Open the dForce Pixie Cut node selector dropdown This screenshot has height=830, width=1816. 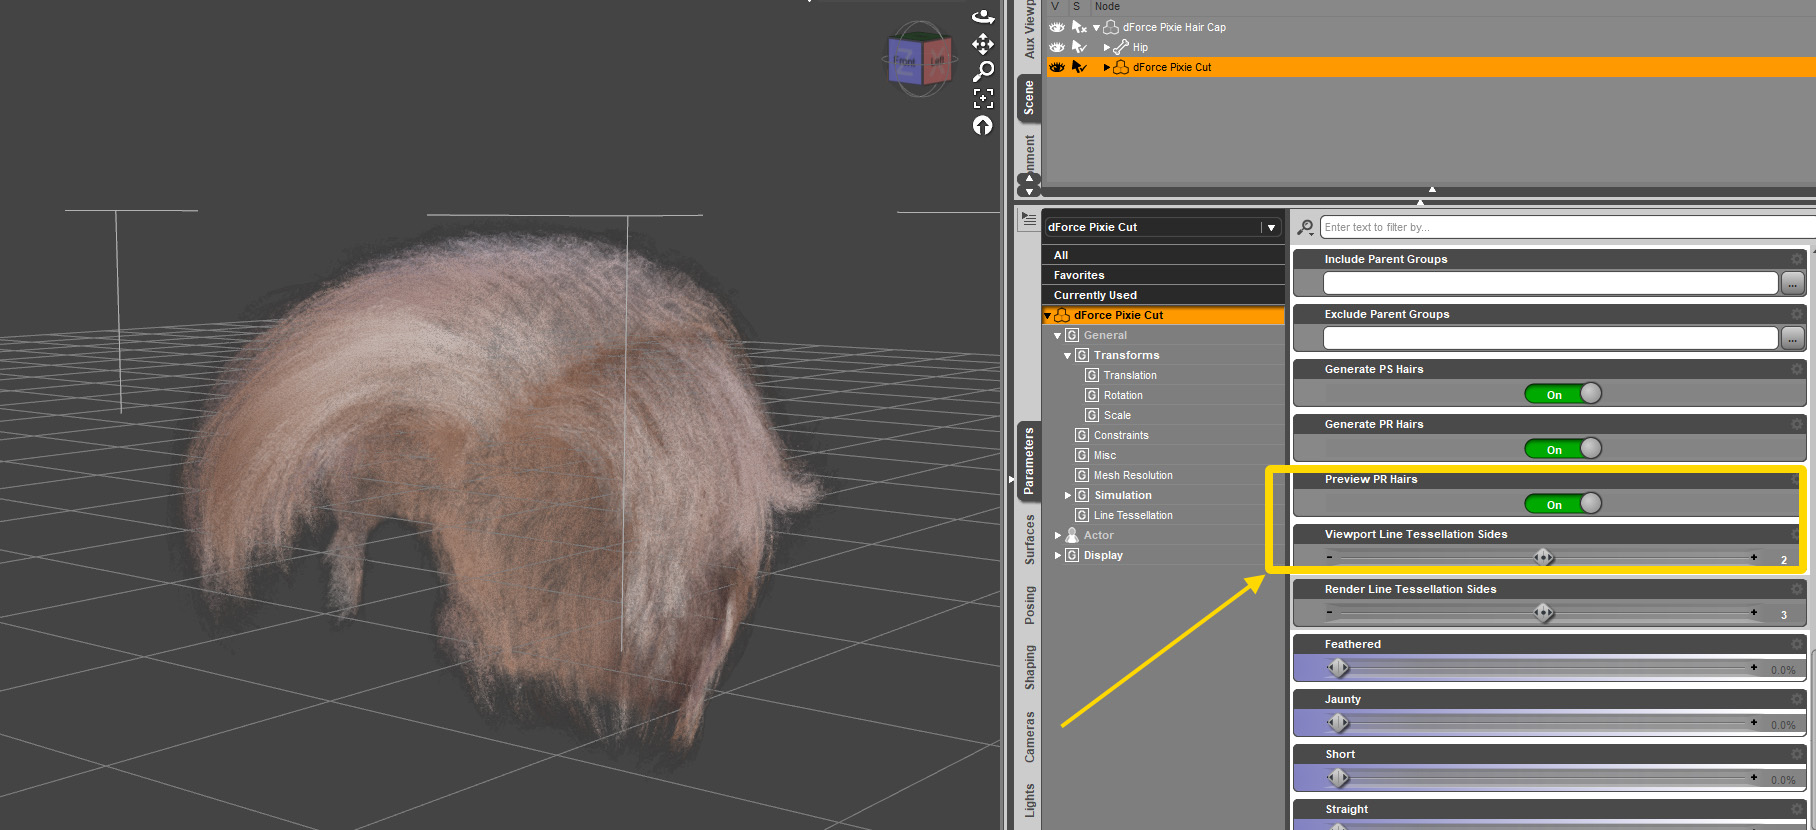click(x=1271, y=228)
